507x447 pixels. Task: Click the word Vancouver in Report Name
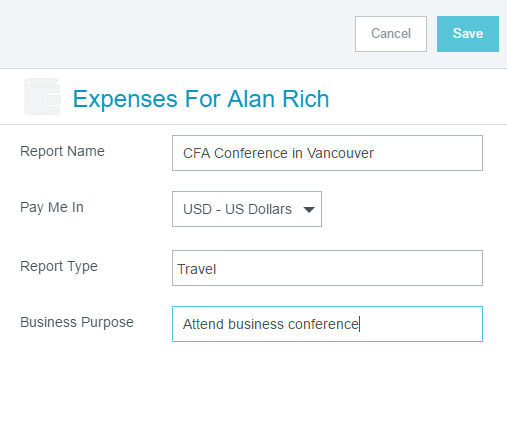coord(340,153)
